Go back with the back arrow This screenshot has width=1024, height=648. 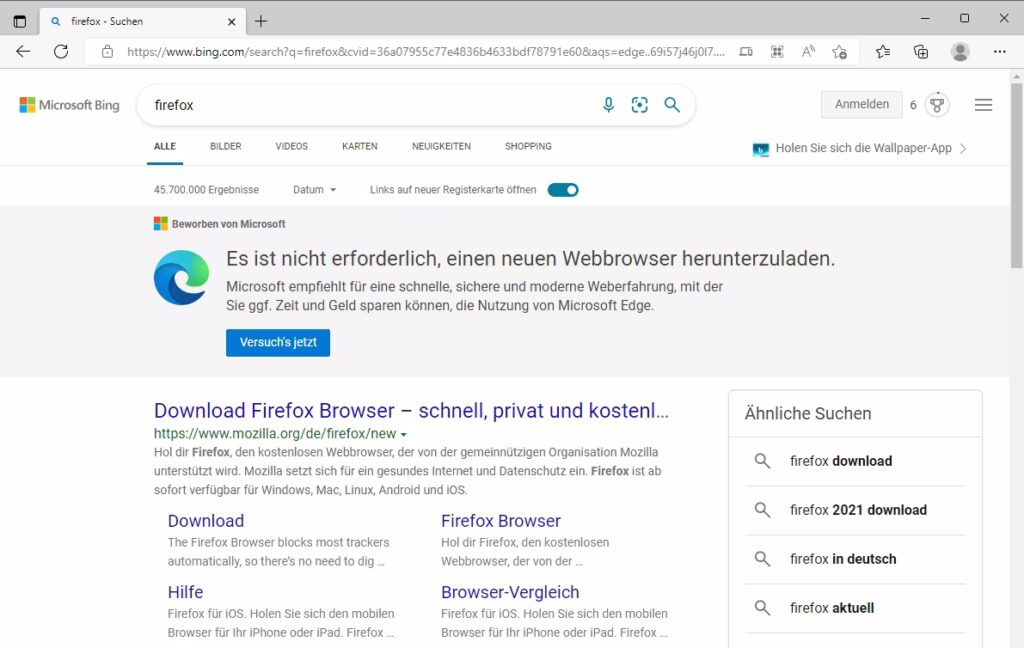tap(23, 52)
